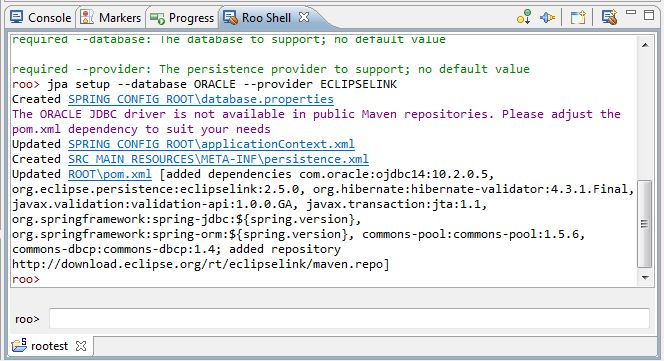664x361 pixels.
Task: Click the rootest folder icon
Action: click(19, 346)
